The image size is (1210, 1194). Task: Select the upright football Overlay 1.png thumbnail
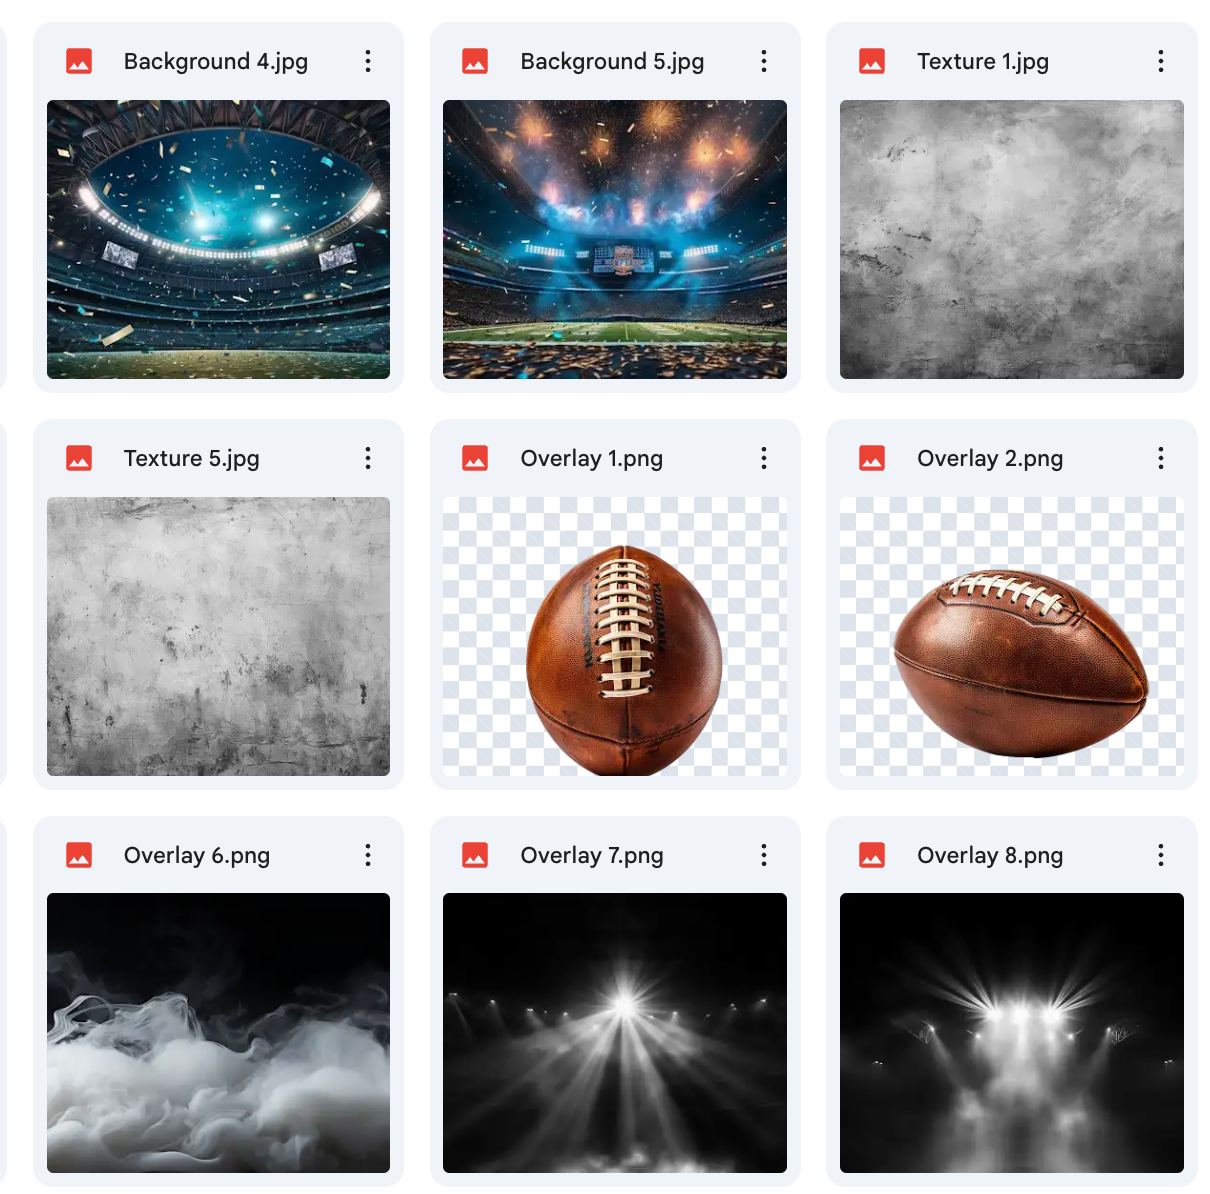[615, 636]
